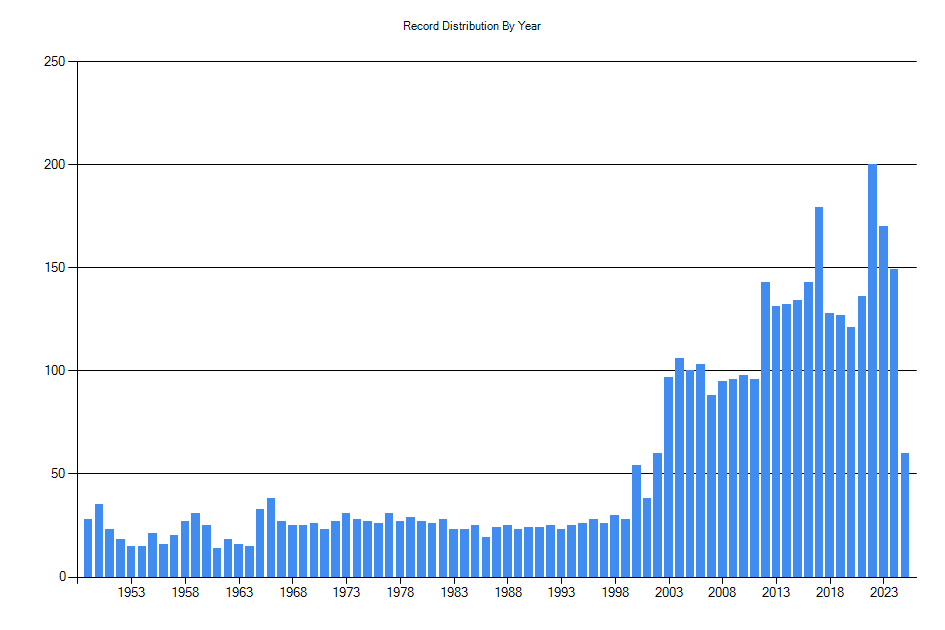
Task: Click the 200 label on the vertical axis
Action: pos(54,165)
